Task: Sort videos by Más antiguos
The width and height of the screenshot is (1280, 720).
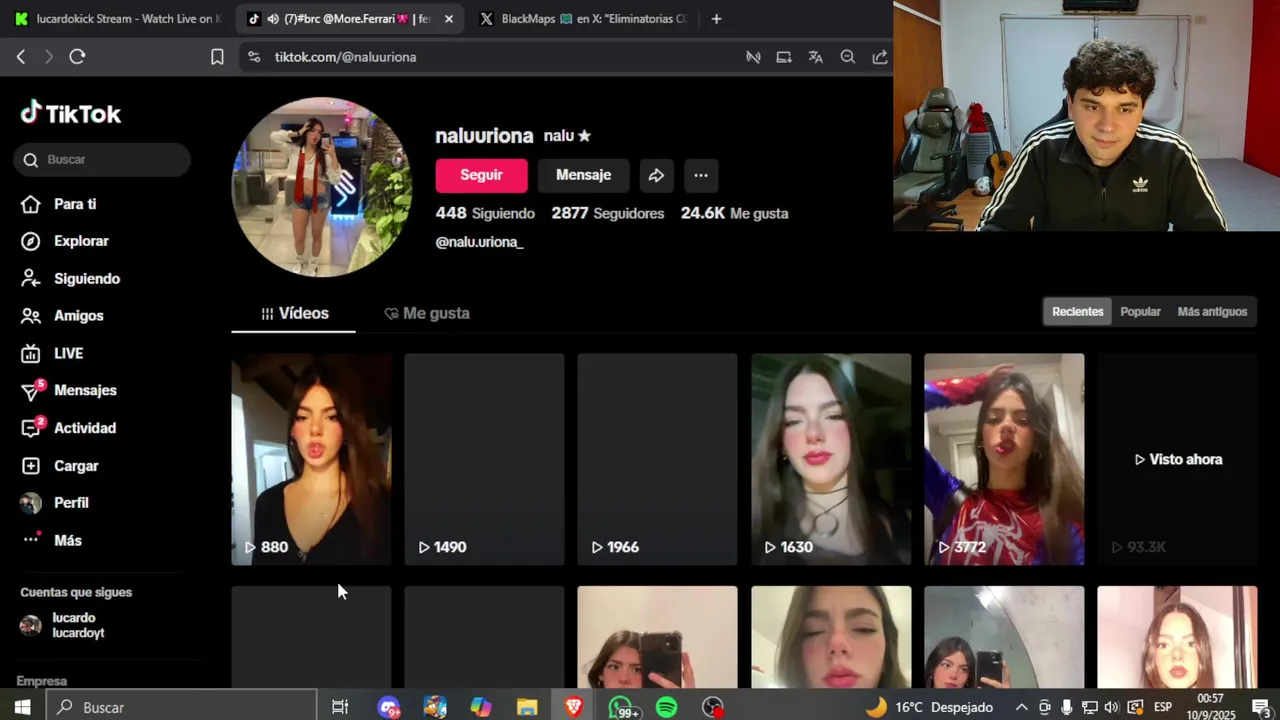Action: click(x=1212, y=312)
